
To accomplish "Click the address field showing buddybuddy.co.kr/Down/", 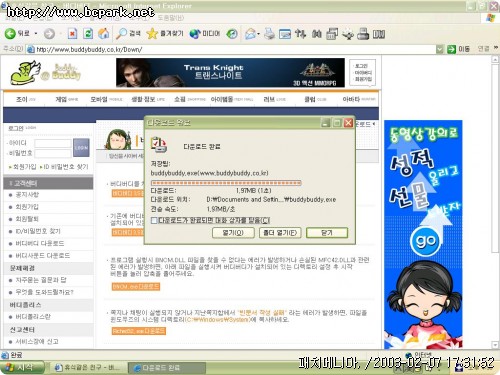I will click(231, 49).
